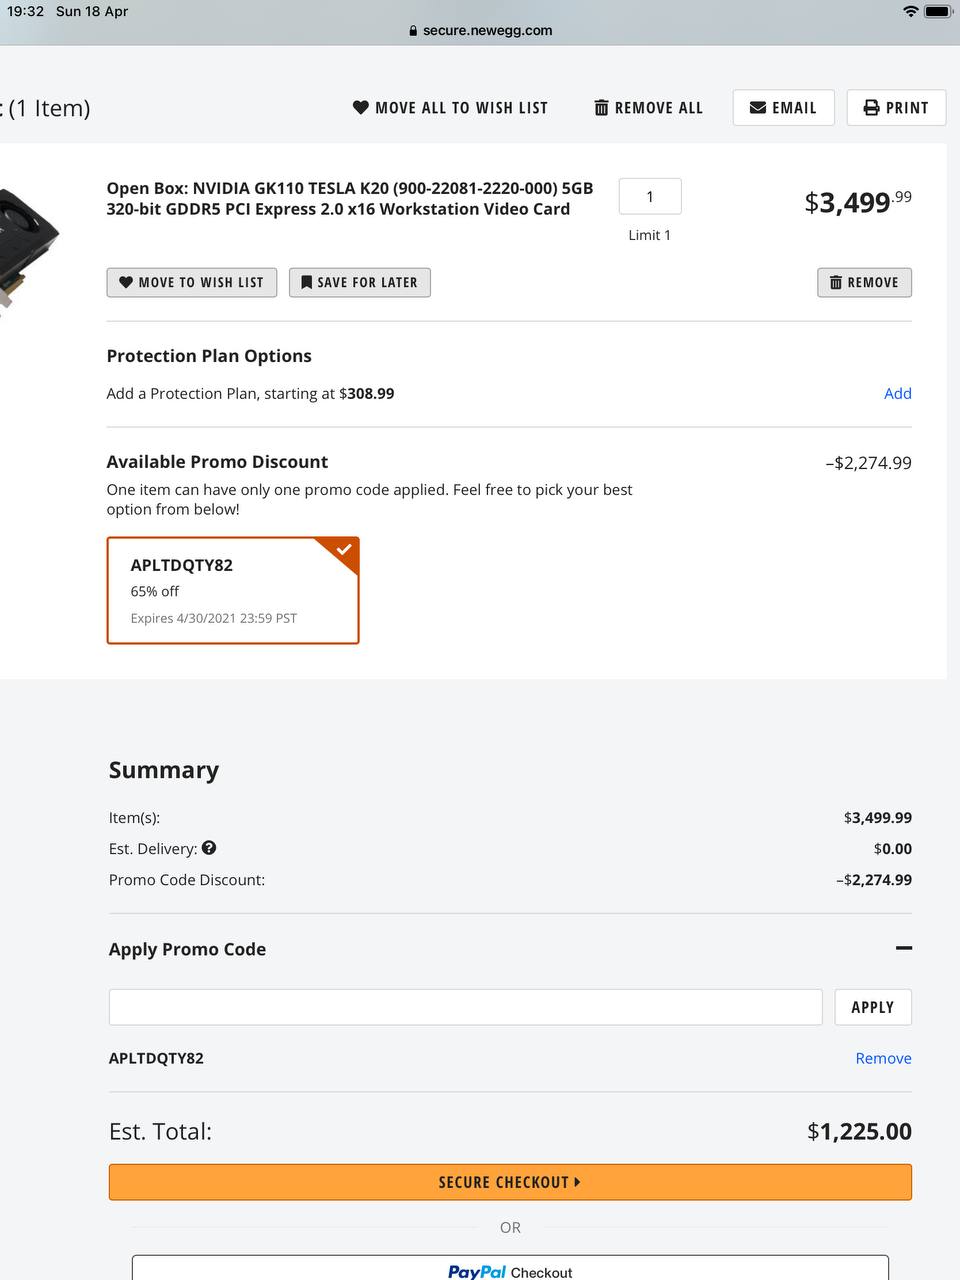Click the bookmark icon on Save For Later
Image resolution: width=960 pixels, height=1280 pixels.
click(x=307, y=282)
